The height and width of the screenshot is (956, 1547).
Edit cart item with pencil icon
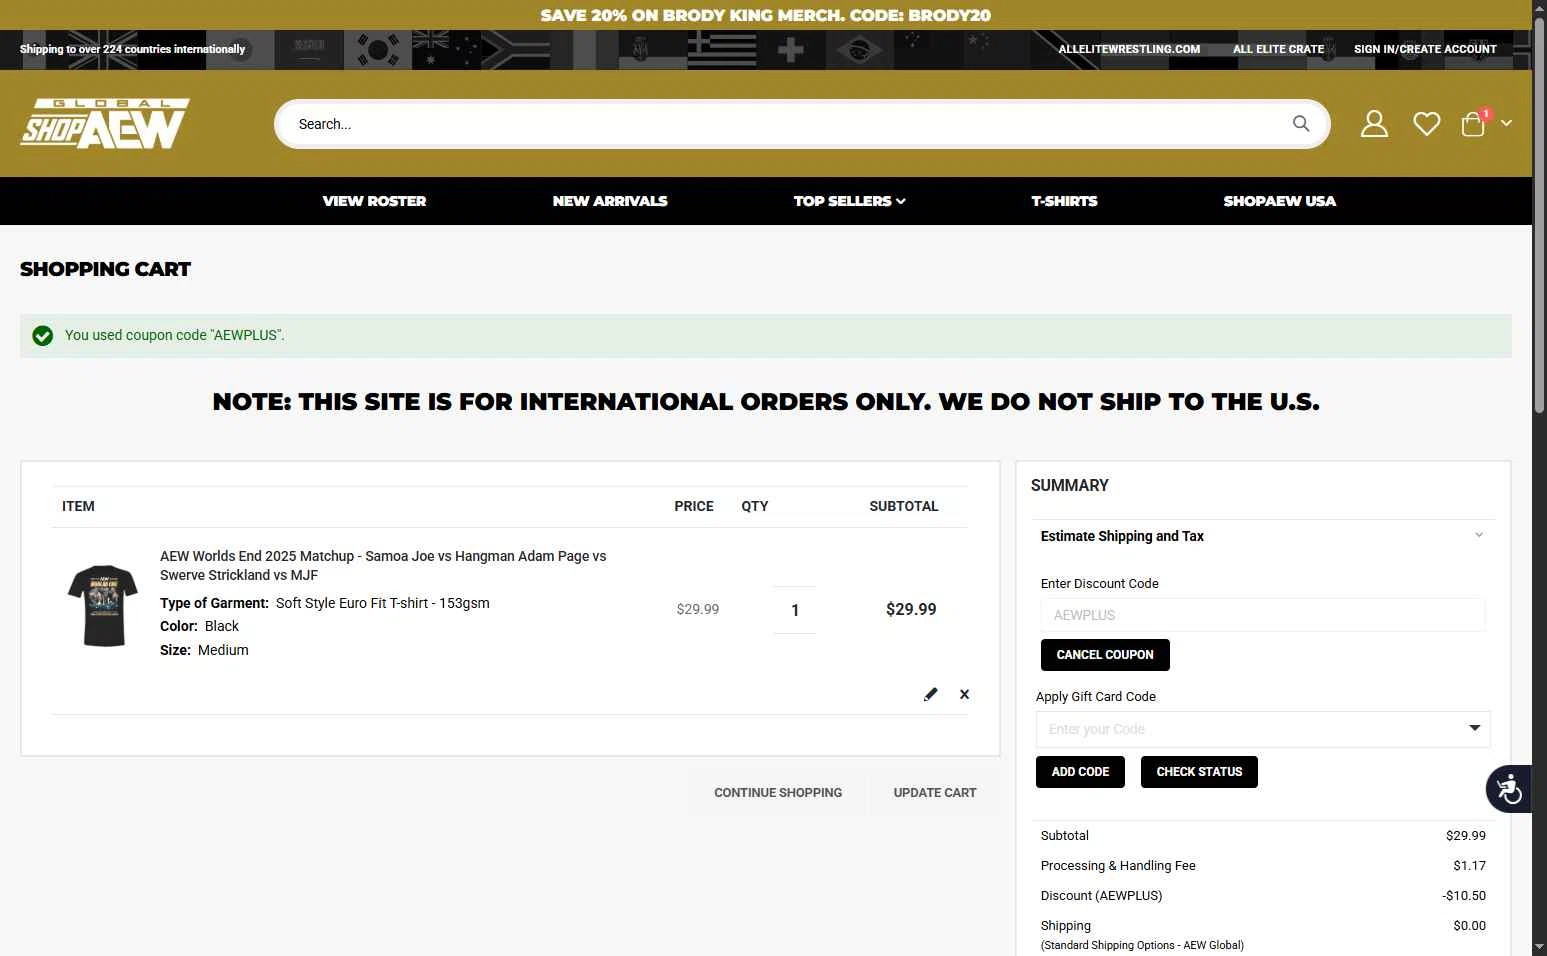tap(931, 694)
